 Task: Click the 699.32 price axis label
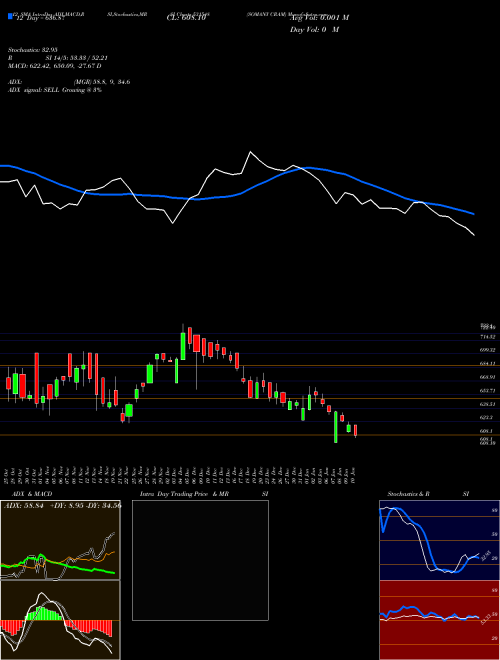point(487,350)
